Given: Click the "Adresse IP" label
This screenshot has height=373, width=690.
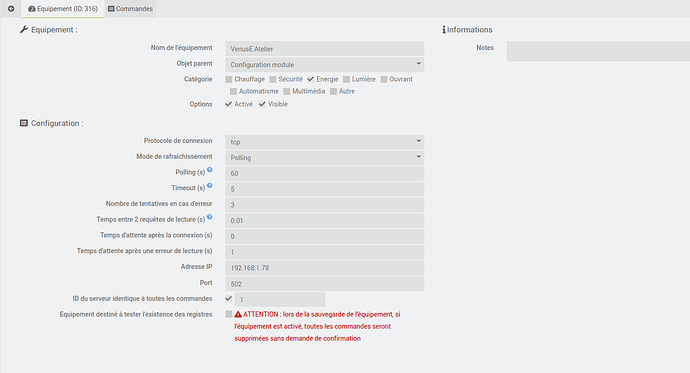Looking at the screenshot, I should (196, 267).
